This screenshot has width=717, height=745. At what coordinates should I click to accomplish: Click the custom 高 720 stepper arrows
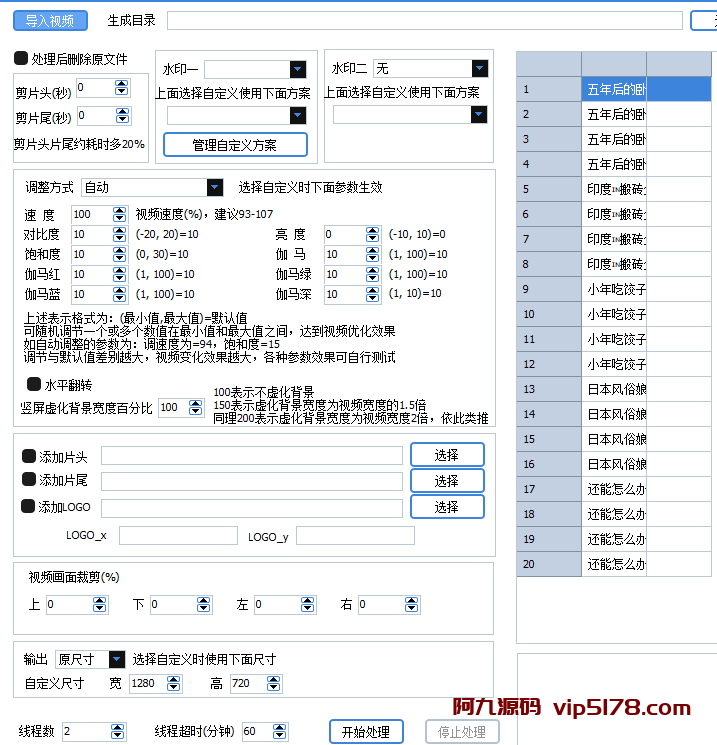point(273,683)
